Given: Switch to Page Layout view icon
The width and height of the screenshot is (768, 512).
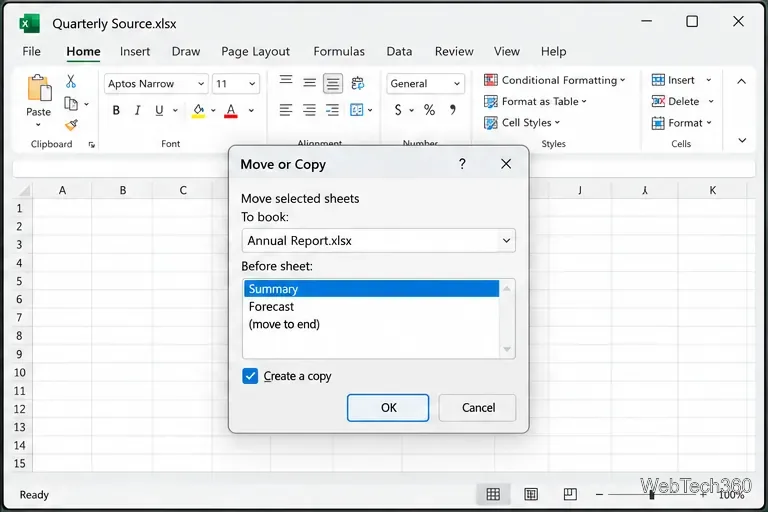Looking at the screenshot, I should (x=531, y=494).
